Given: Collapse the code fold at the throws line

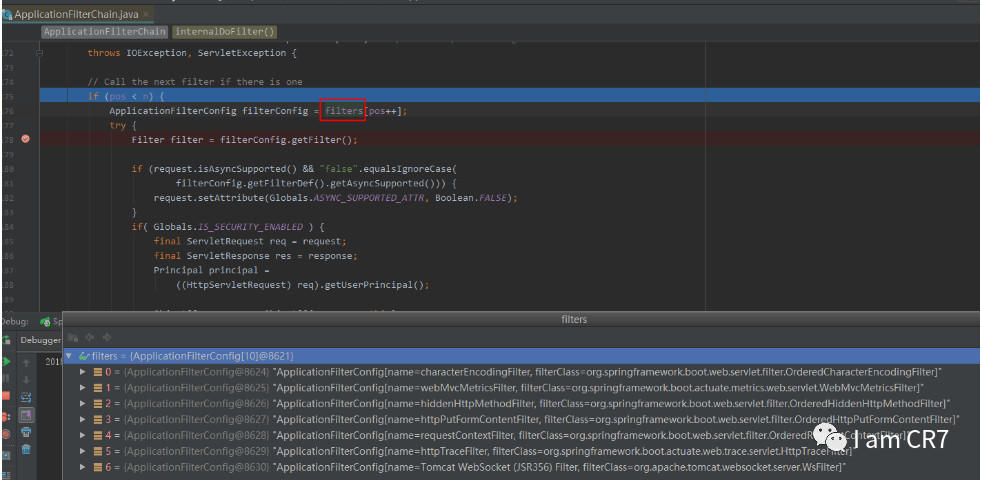Looking at the screenshot, I should (x=40, y=53).
